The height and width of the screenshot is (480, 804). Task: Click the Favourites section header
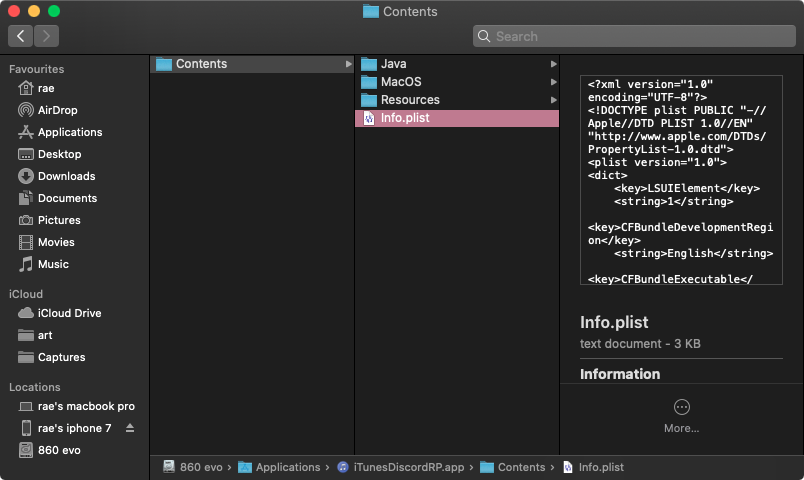[x=36, y=69]
